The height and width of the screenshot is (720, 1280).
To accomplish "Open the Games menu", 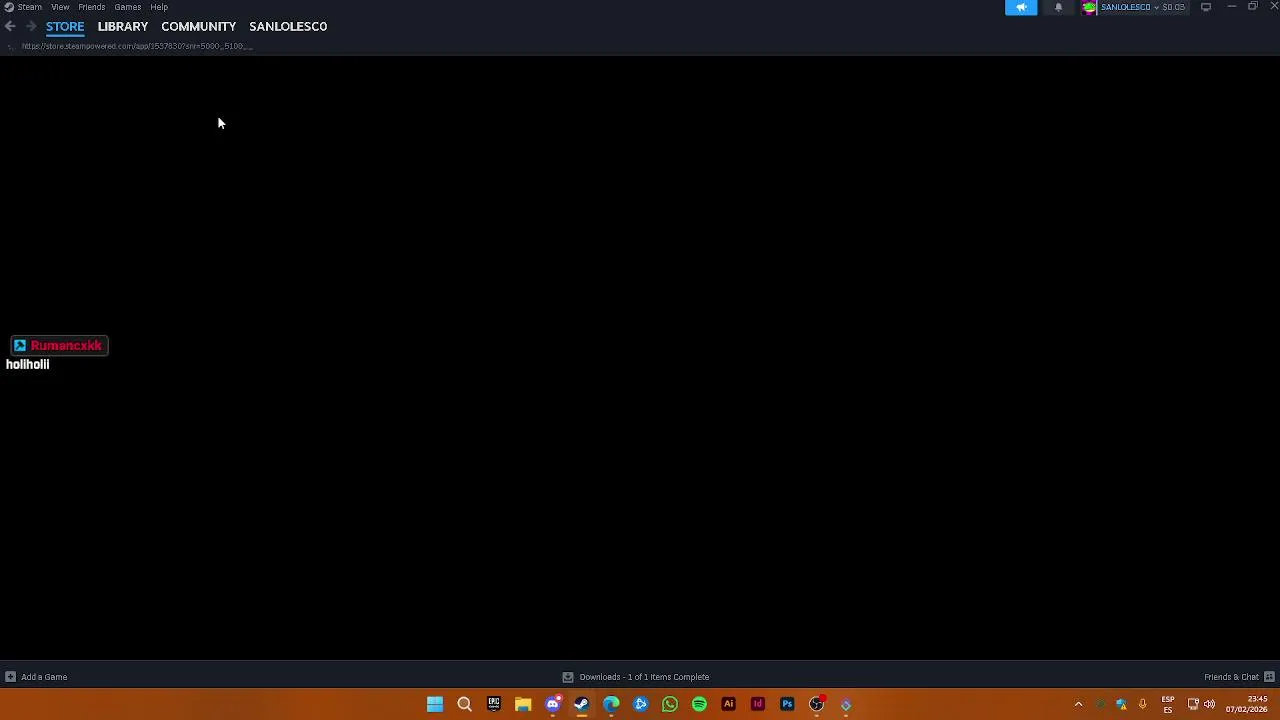I will [x=127, y=7].
